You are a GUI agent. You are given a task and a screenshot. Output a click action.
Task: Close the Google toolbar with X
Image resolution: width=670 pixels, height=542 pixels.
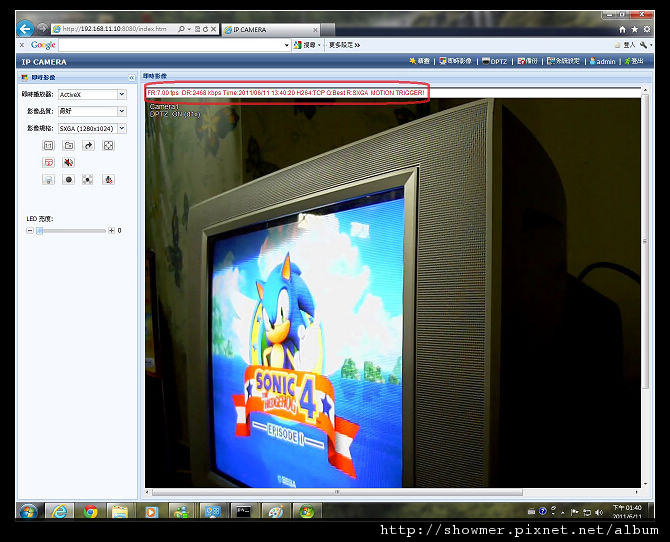tap(22, 45)
